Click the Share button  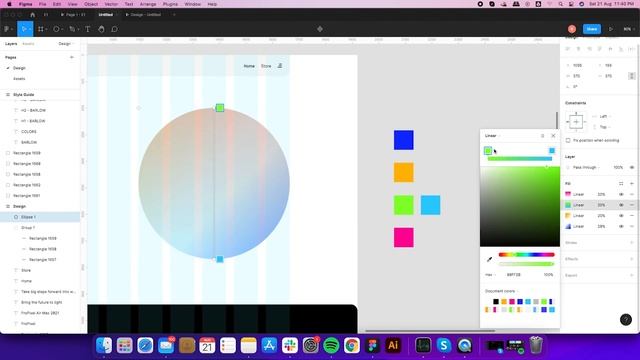click(x=592, y=29)
